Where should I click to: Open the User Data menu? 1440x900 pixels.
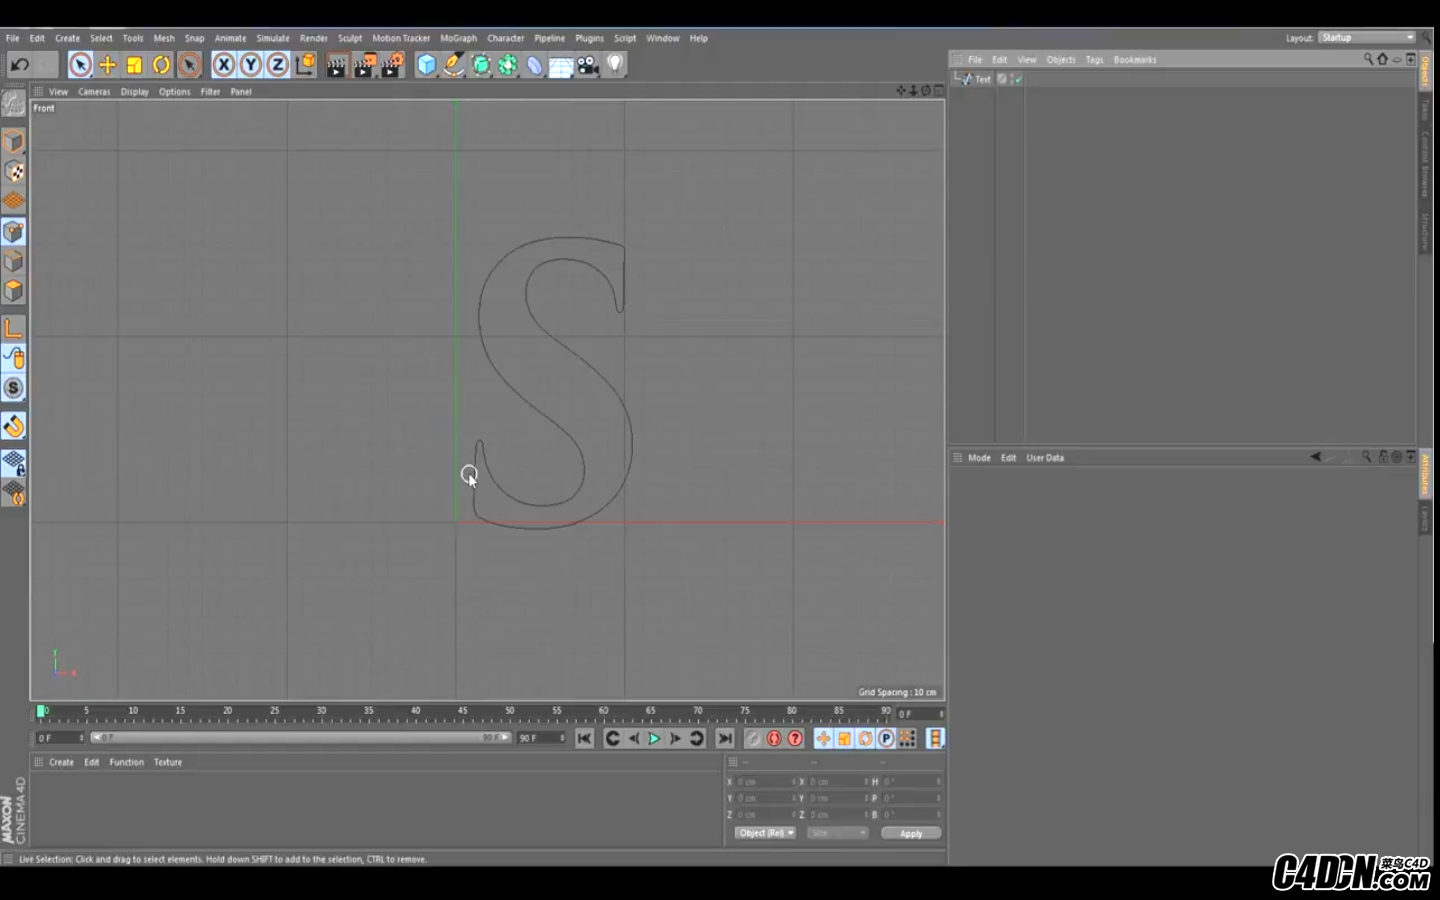1045,458
